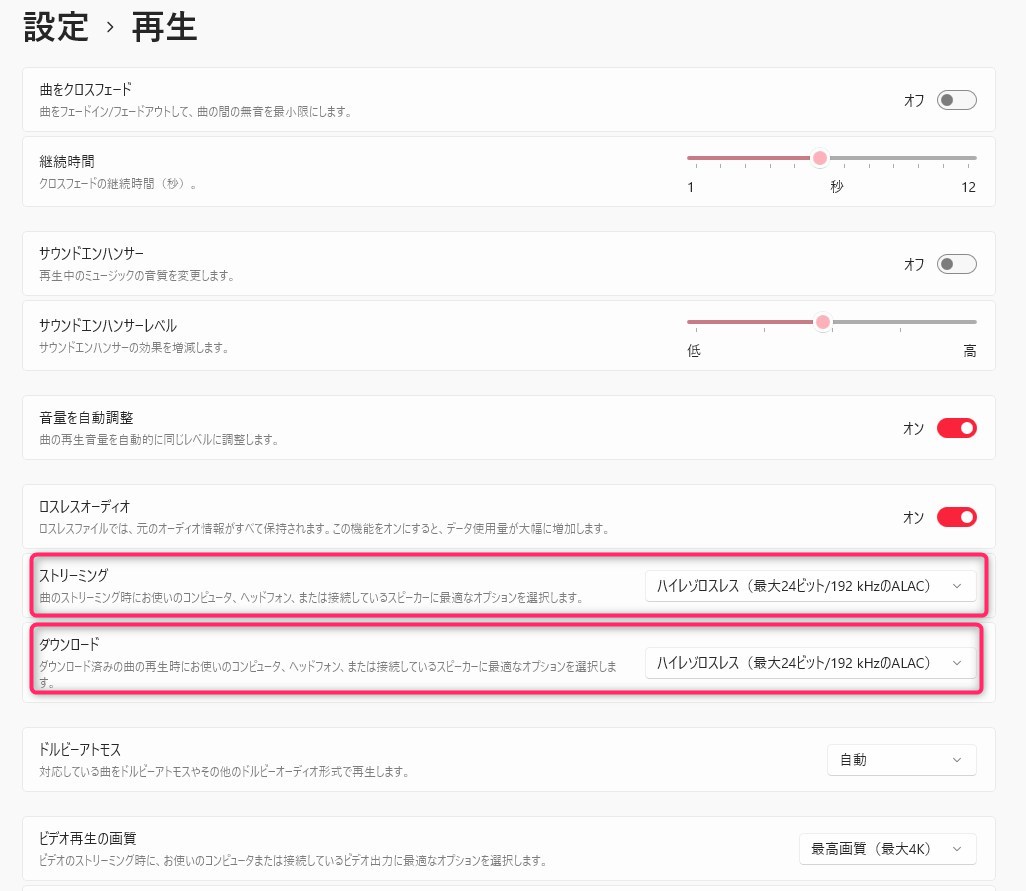The height and width of the screenshot is (891, 1026).
Task: Click the サウンドエンハンサーレベル slider handle
Action: 823,322
